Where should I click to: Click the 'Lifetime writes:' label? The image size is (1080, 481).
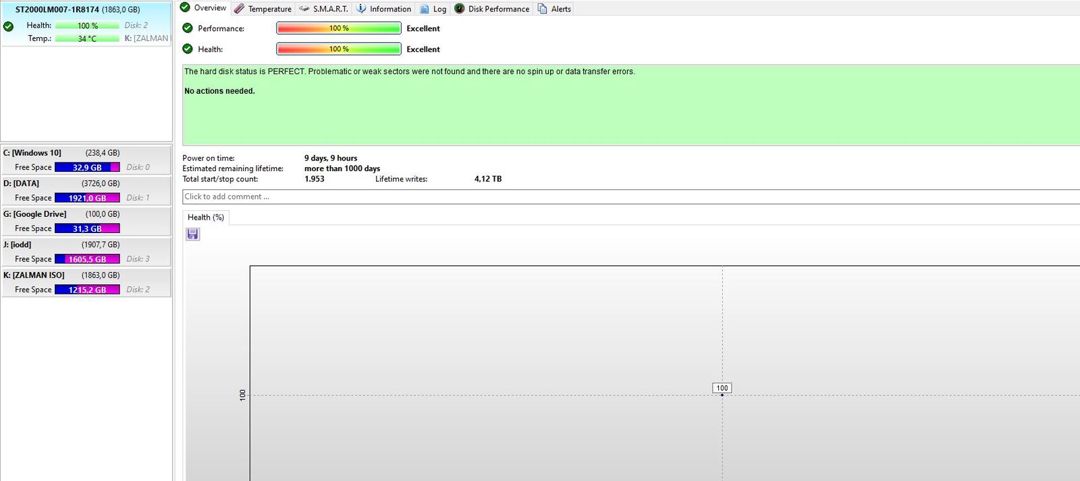pos(402,179)
